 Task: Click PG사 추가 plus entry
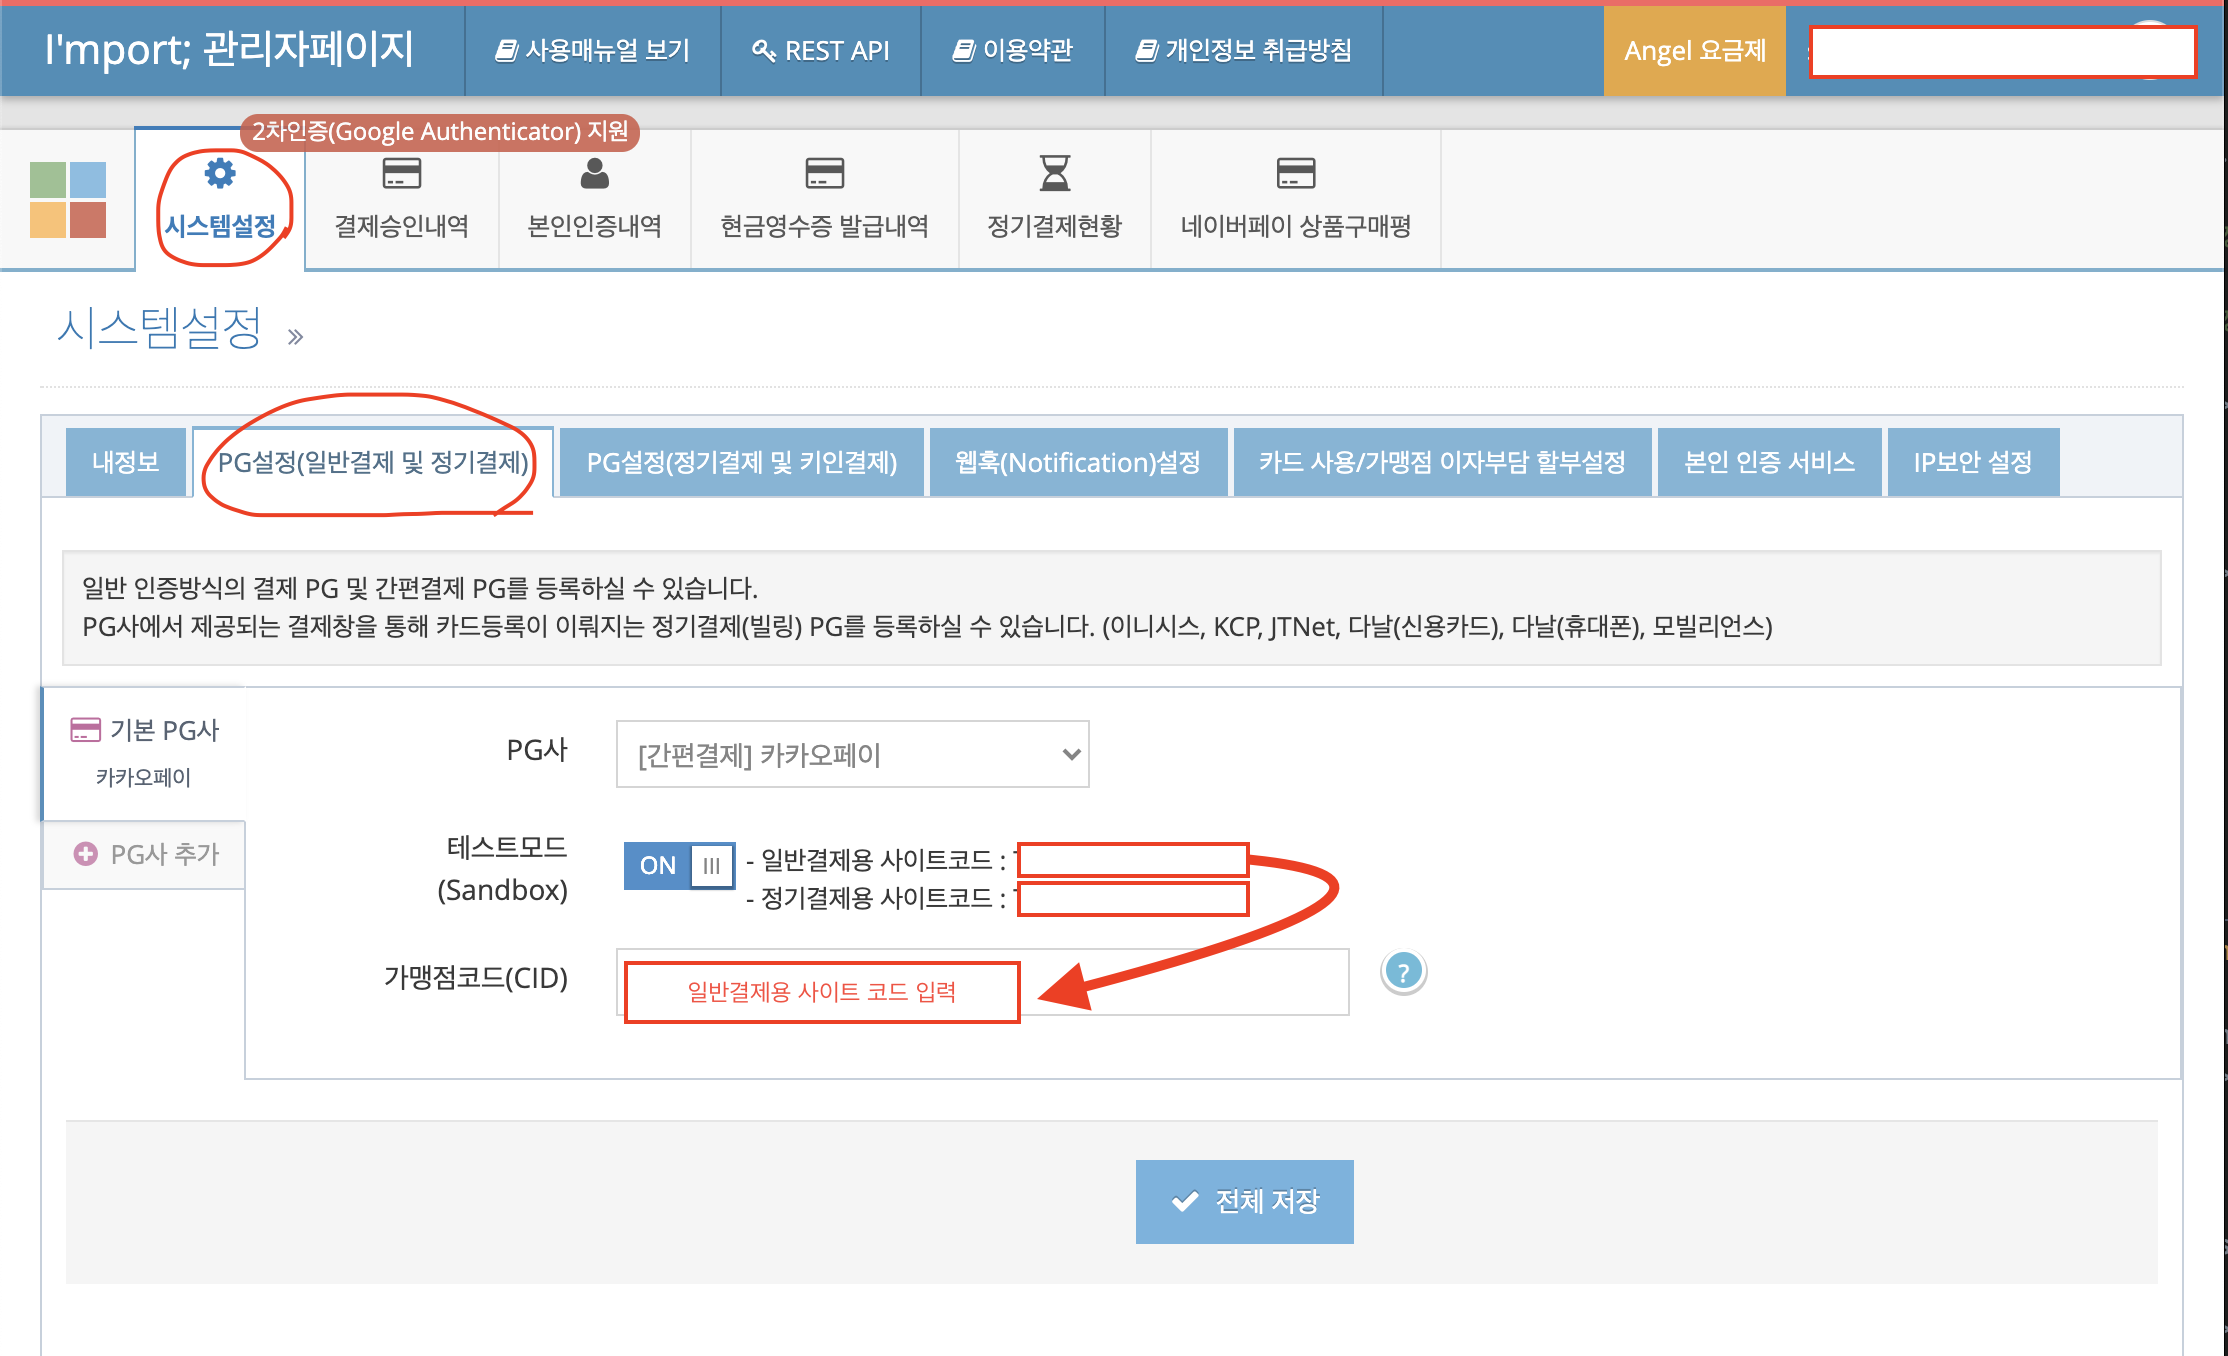146,854
